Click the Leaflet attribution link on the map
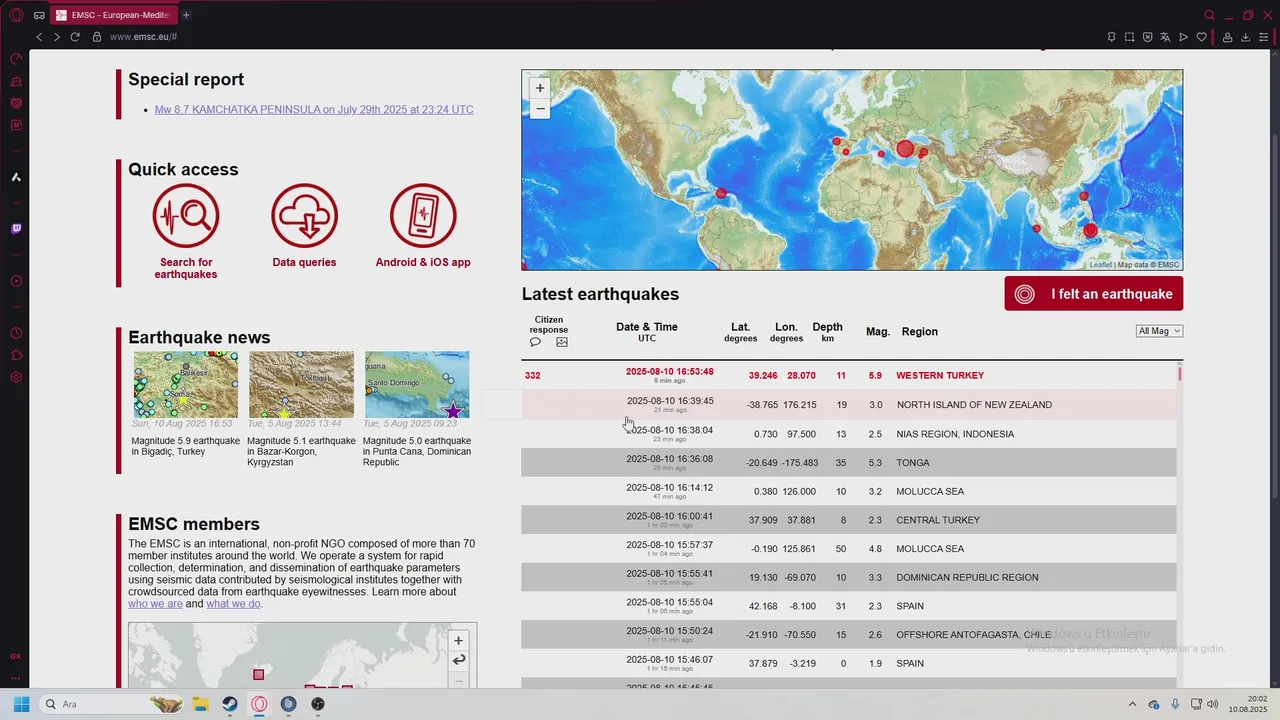This screenshot has width=1280, height=720. click(1100, 265)
